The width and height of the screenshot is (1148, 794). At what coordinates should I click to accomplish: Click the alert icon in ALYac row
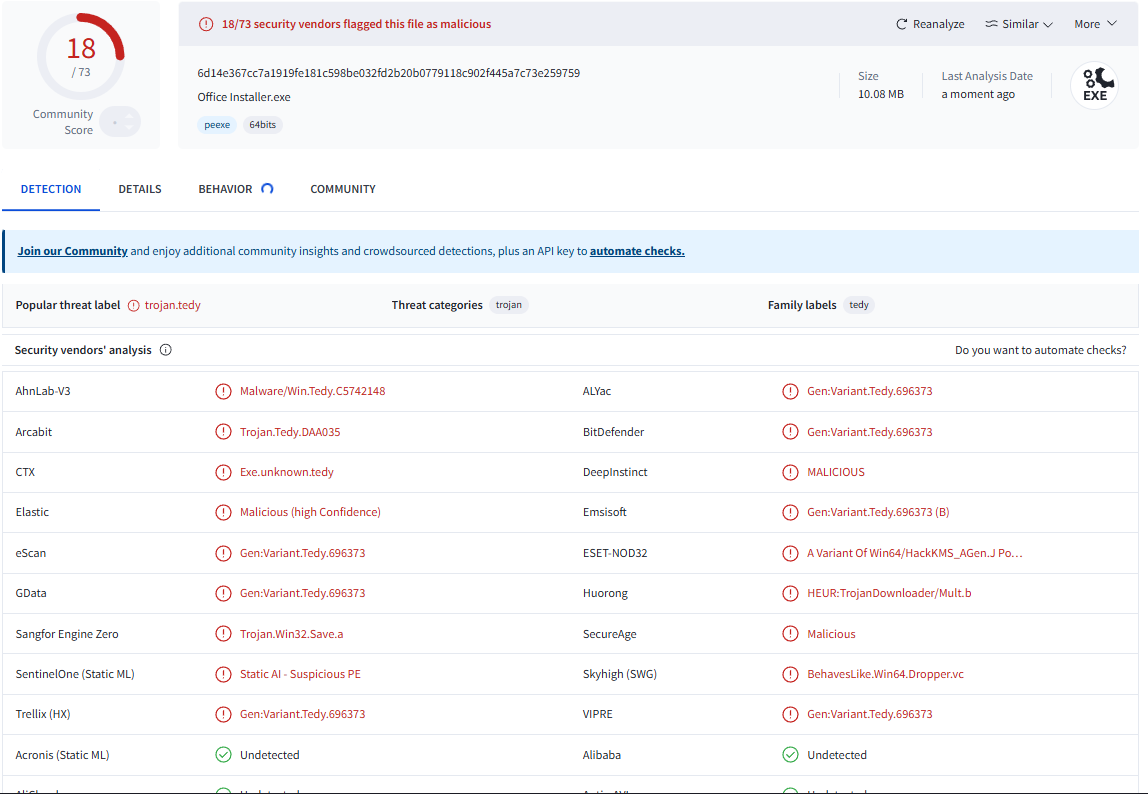[x=790, y=391]
